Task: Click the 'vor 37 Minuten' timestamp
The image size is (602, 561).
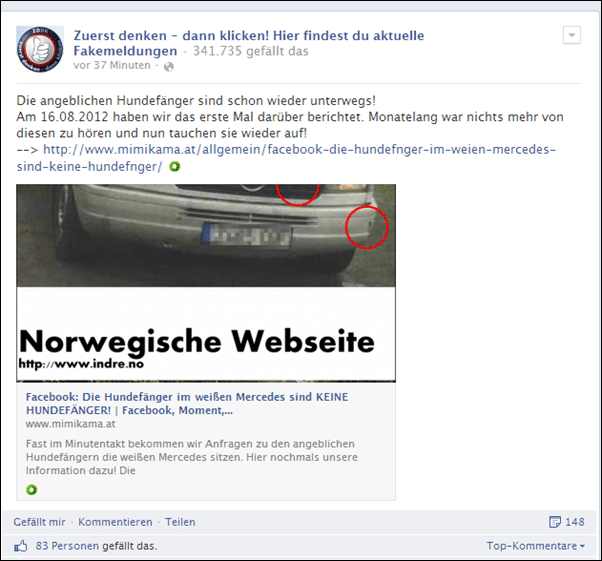Action: [112, 65]
